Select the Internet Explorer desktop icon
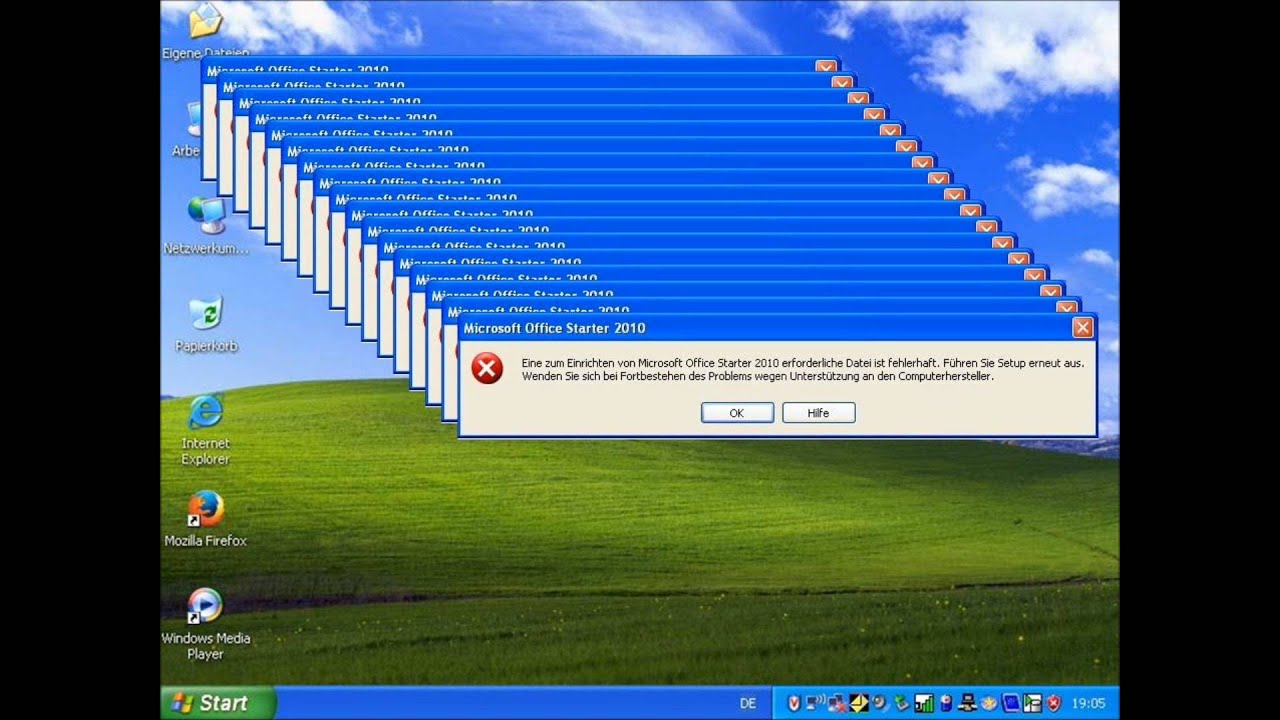Image resolution: width=1280 pixels, height=720 pixels. coord(205,428)
